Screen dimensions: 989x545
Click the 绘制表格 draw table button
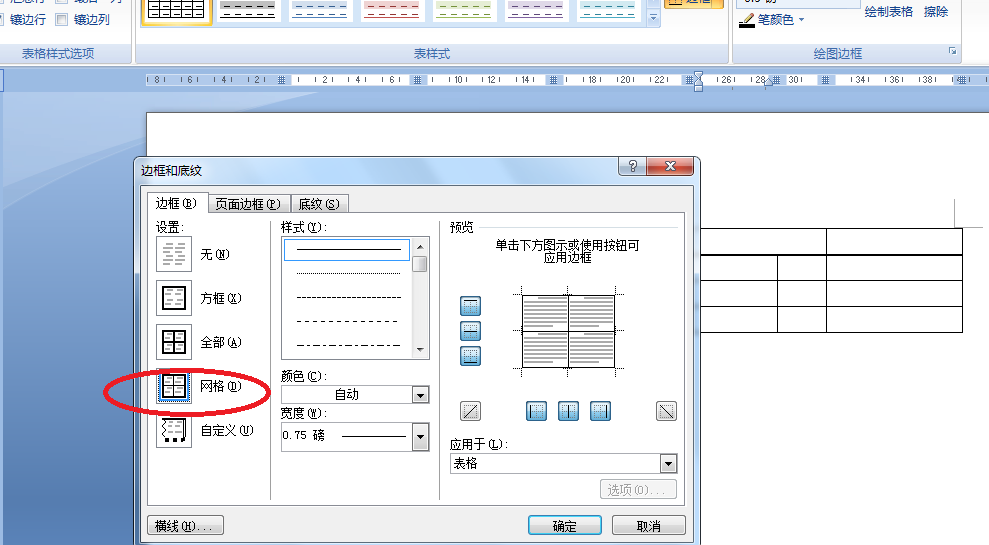coord(889,11)
